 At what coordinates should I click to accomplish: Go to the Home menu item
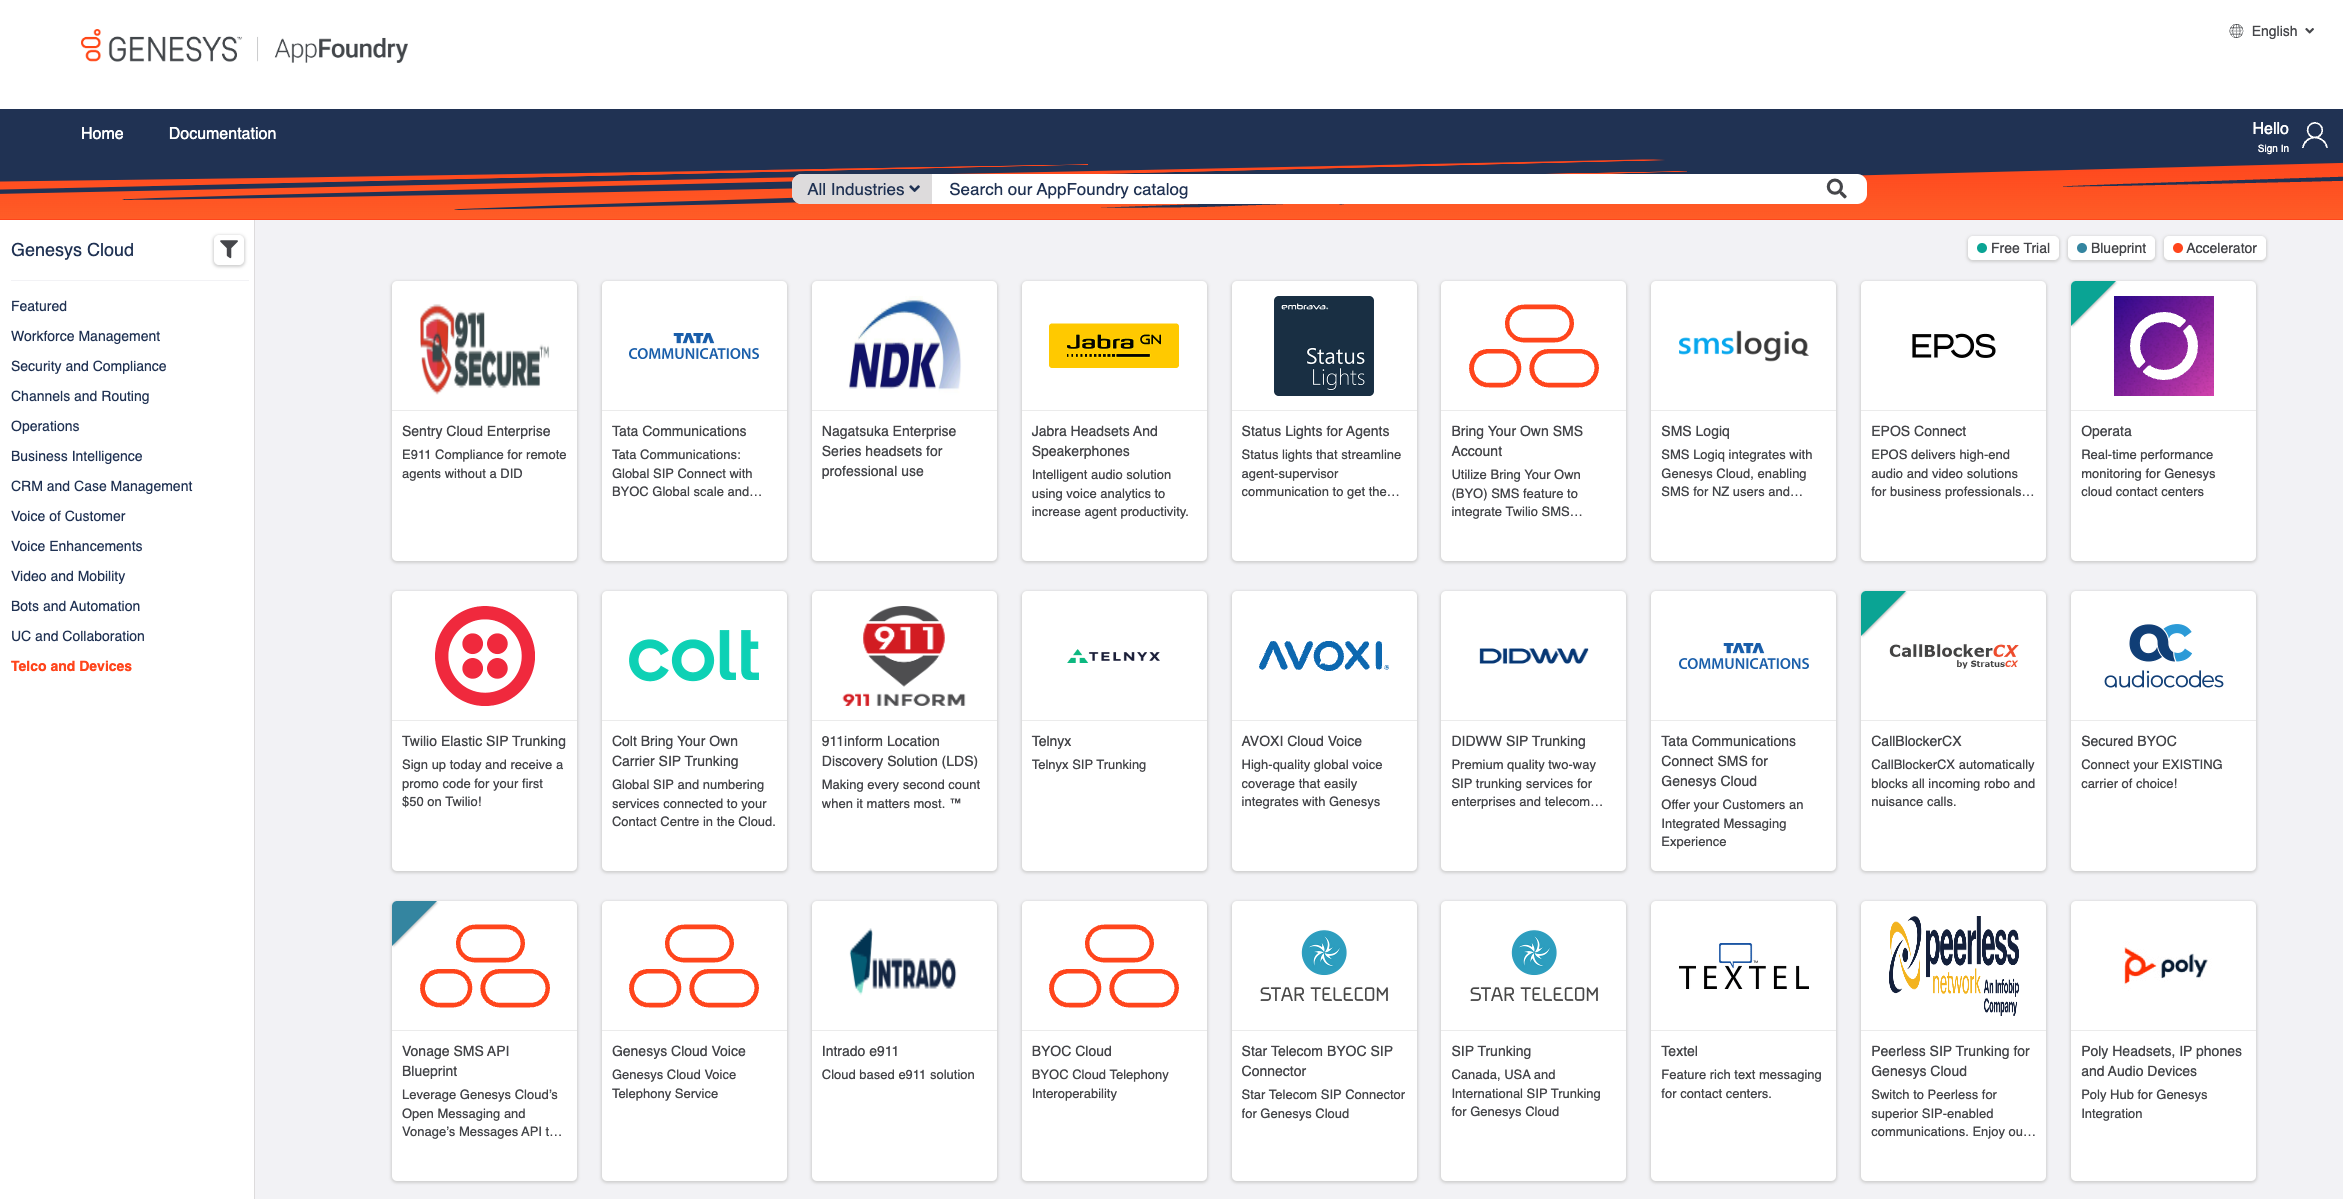(102, 133)
